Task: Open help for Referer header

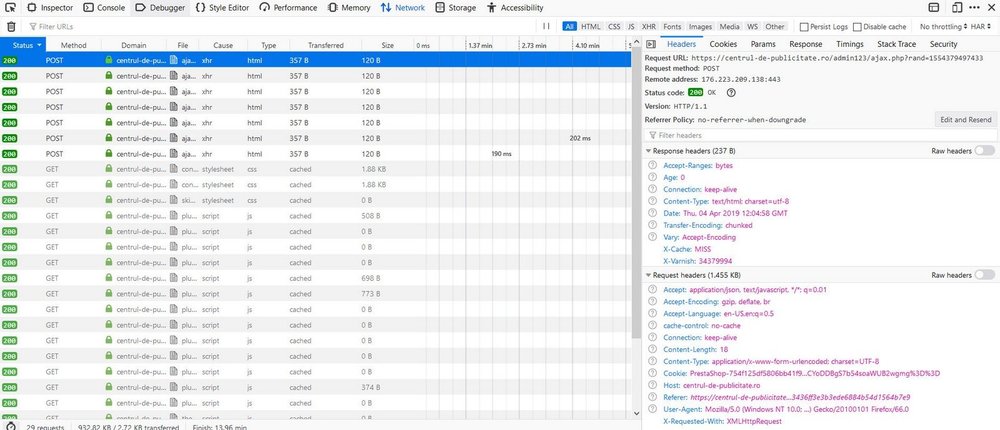Action: click(652, 397)
